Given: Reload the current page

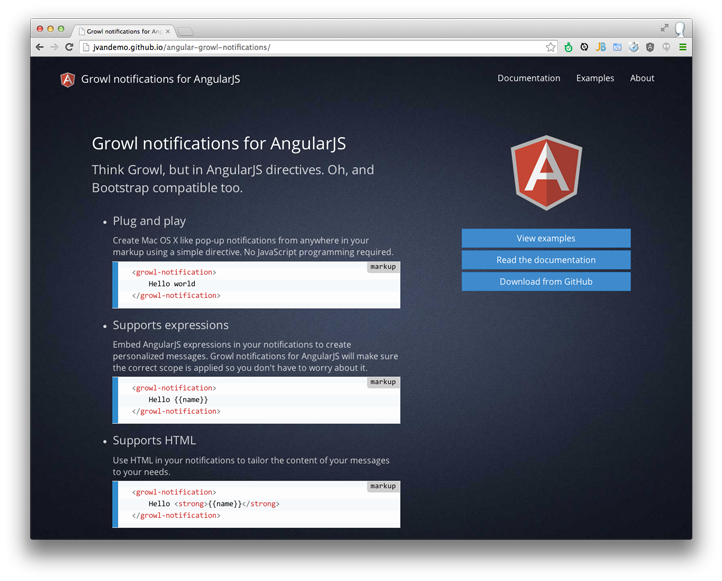Looking at the screenshot, I should tap(69, 47).
